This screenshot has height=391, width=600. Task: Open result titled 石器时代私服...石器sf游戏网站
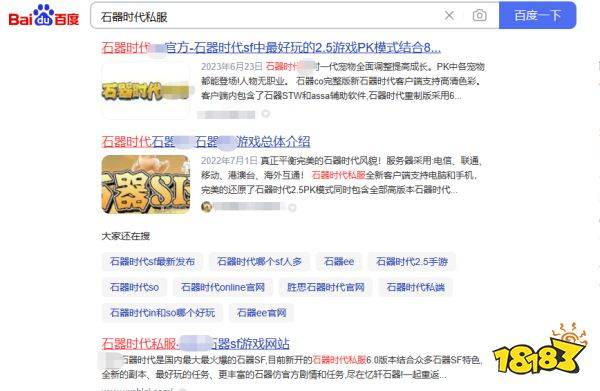click(x=196, y=344)
